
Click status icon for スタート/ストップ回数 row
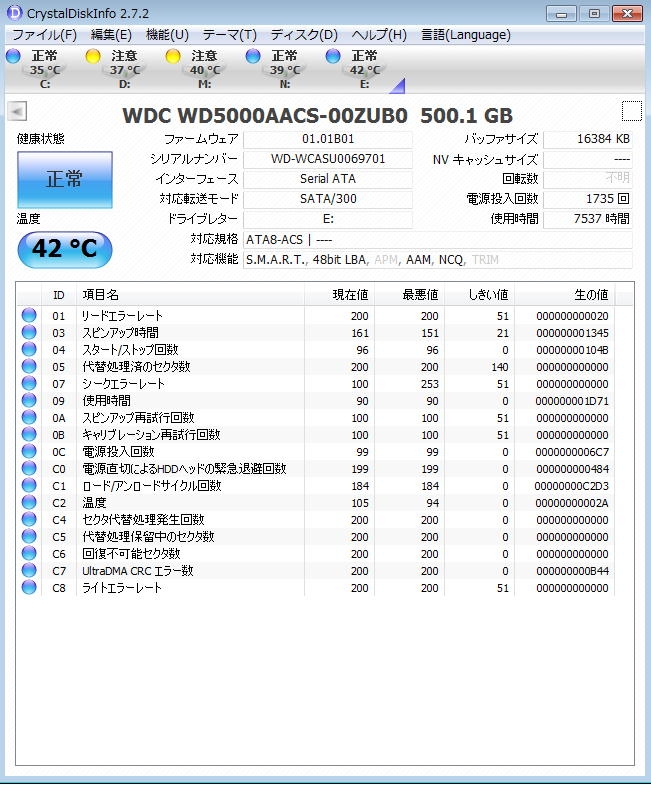point(29,349)
